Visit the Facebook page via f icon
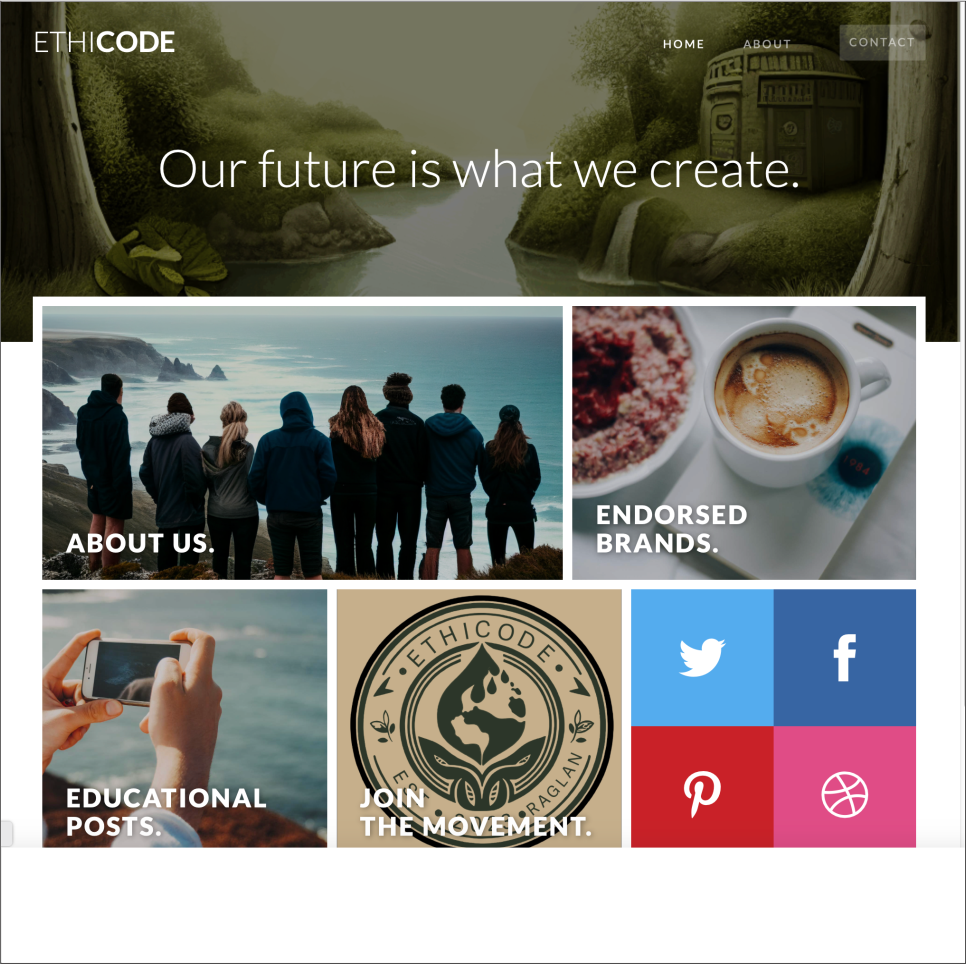Image resolution: width=966 pixels, height=964 pixels. [845, 657]
